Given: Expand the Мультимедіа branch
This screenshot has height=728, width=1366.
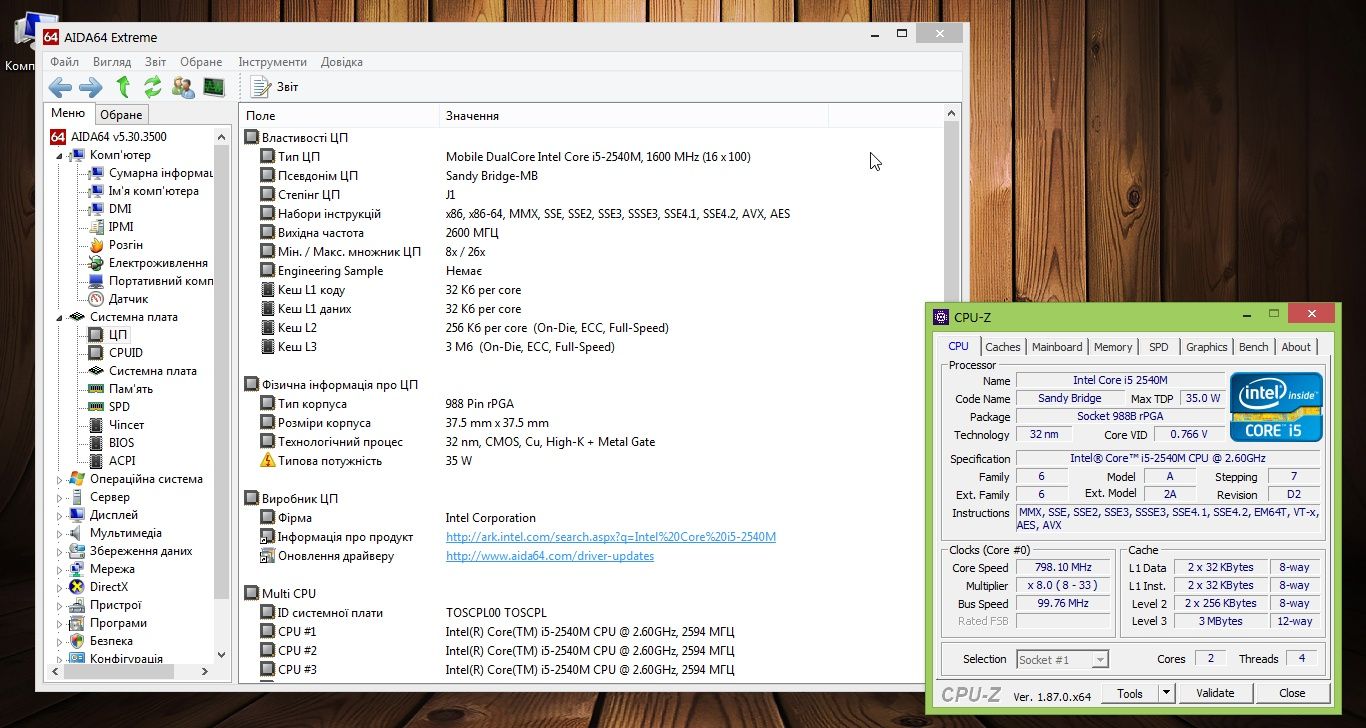Looking at the screenshot, I should coord(59,533).
